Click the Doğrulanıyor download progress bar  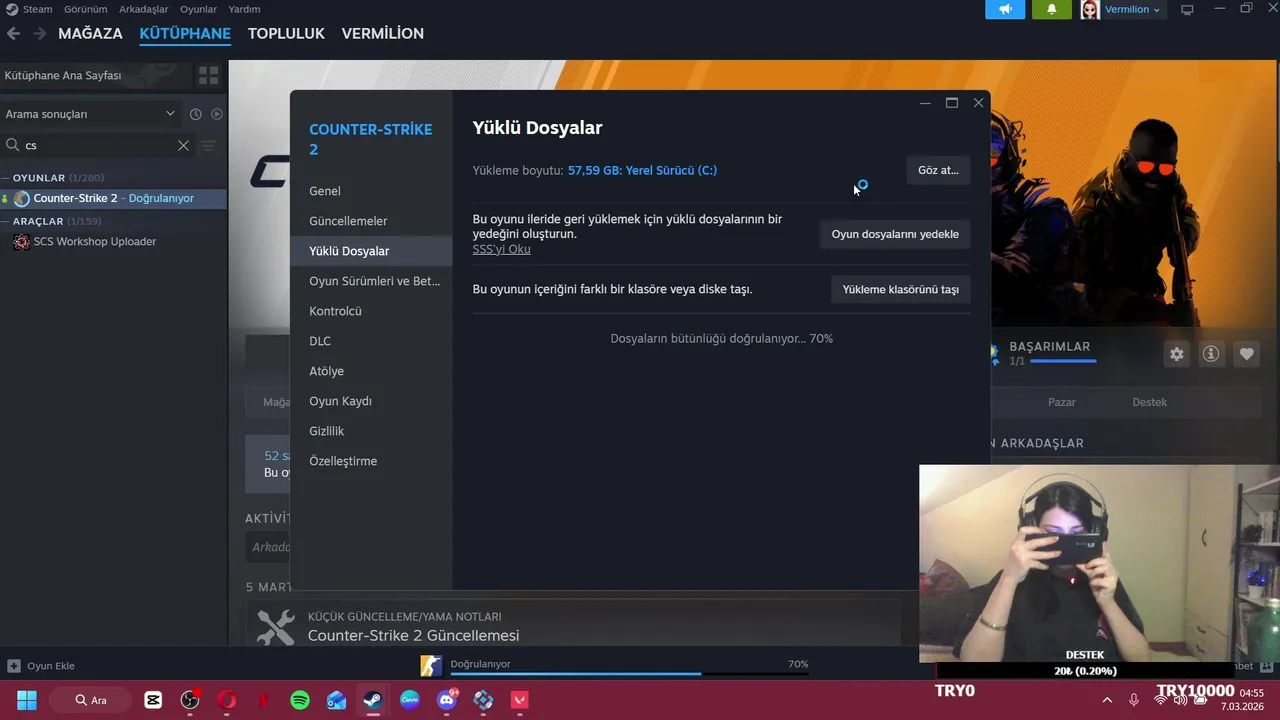point(629,674)
